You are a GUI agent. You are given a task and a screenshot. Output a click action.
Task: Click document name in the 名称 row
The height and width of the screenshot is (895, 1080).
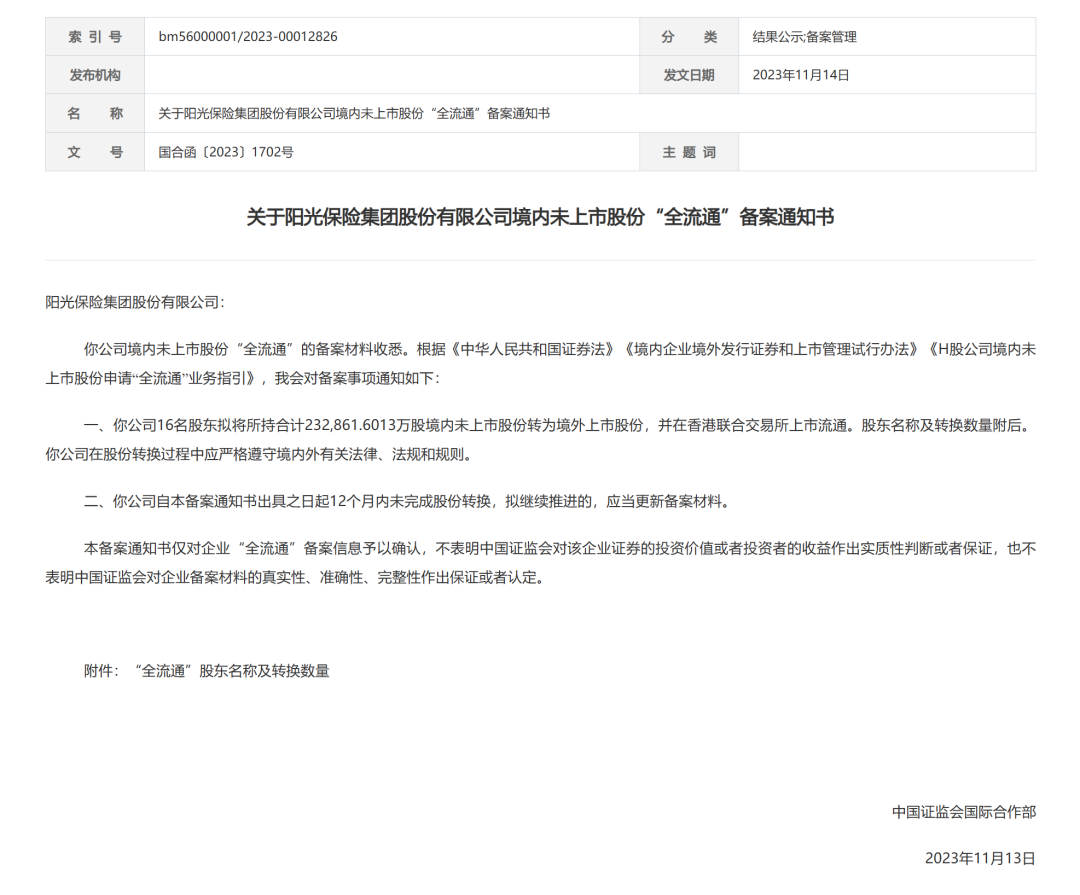pos(354,114)
